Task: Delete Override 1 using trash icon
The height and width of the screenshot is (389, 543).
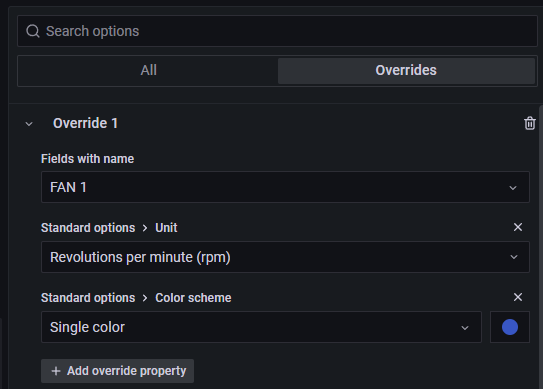Action: click(x=529, y=123)
